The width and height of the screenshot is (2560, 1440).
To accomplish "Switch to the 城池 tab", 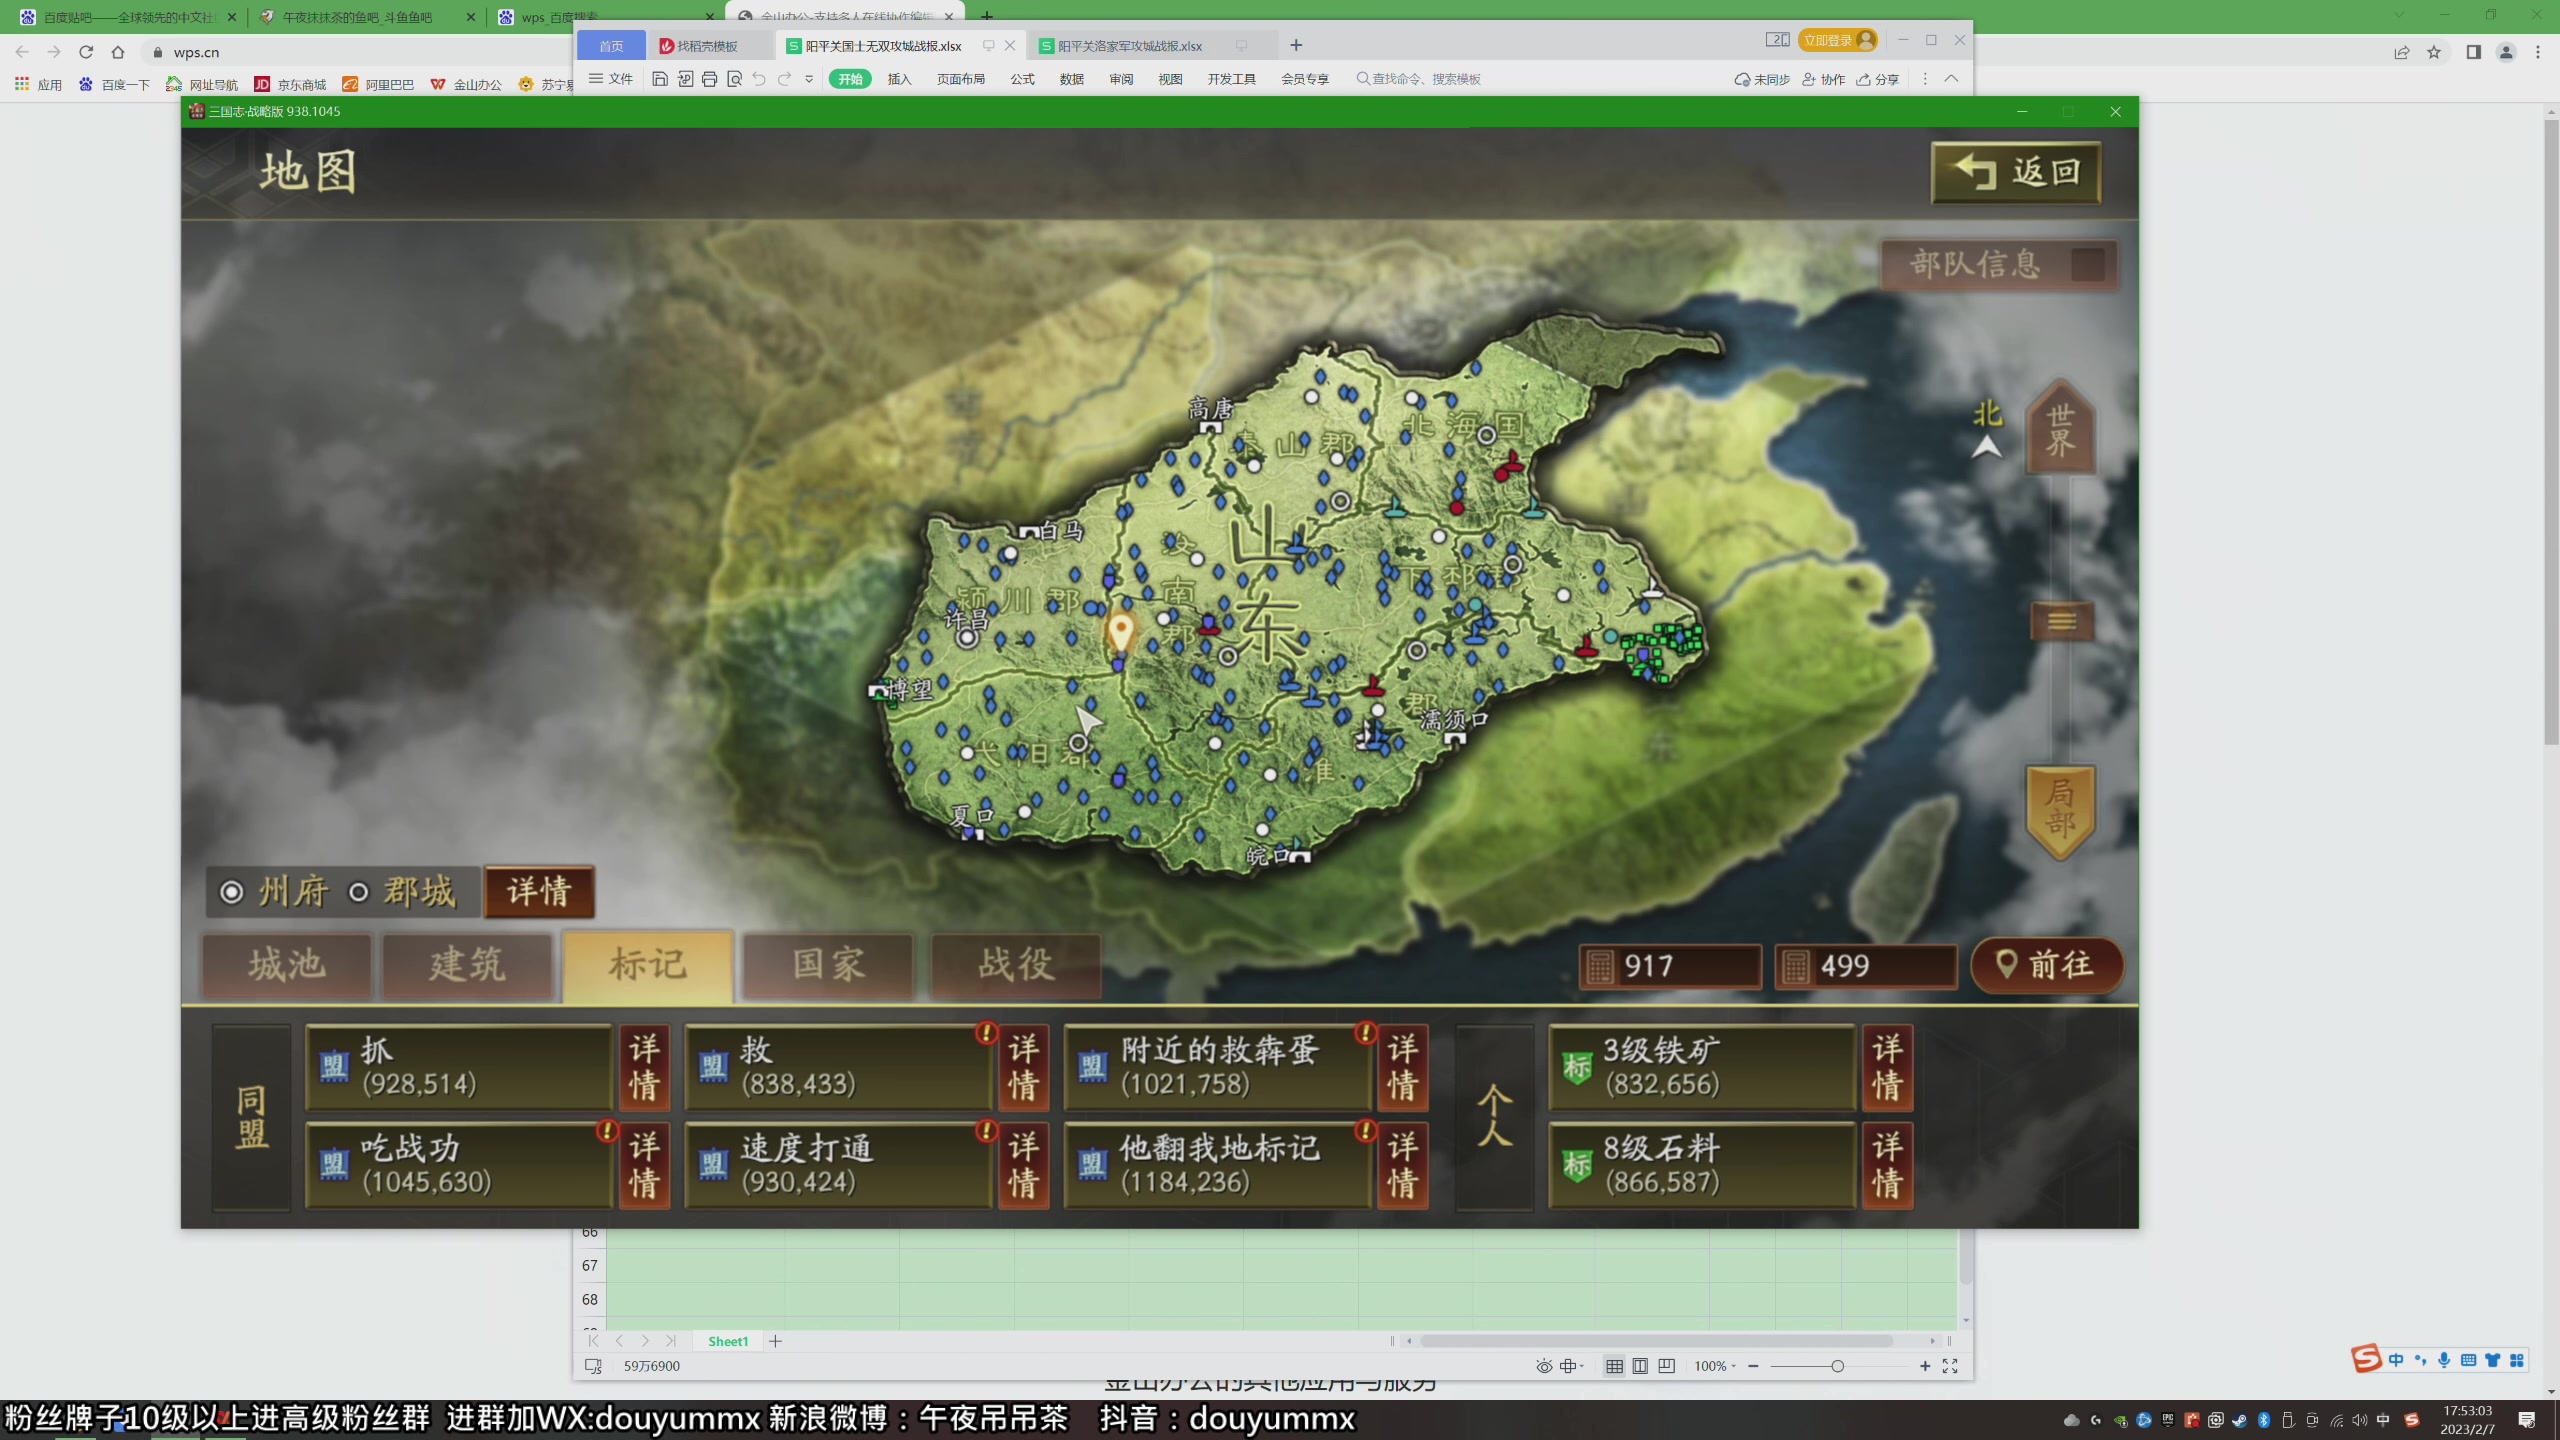I will [x=287, y=965].
